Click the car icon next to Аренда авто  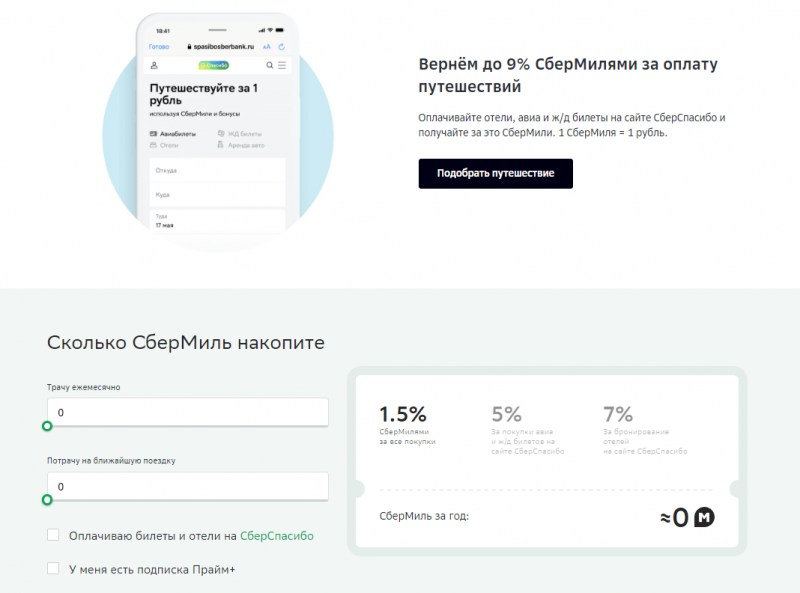point(221,146)
